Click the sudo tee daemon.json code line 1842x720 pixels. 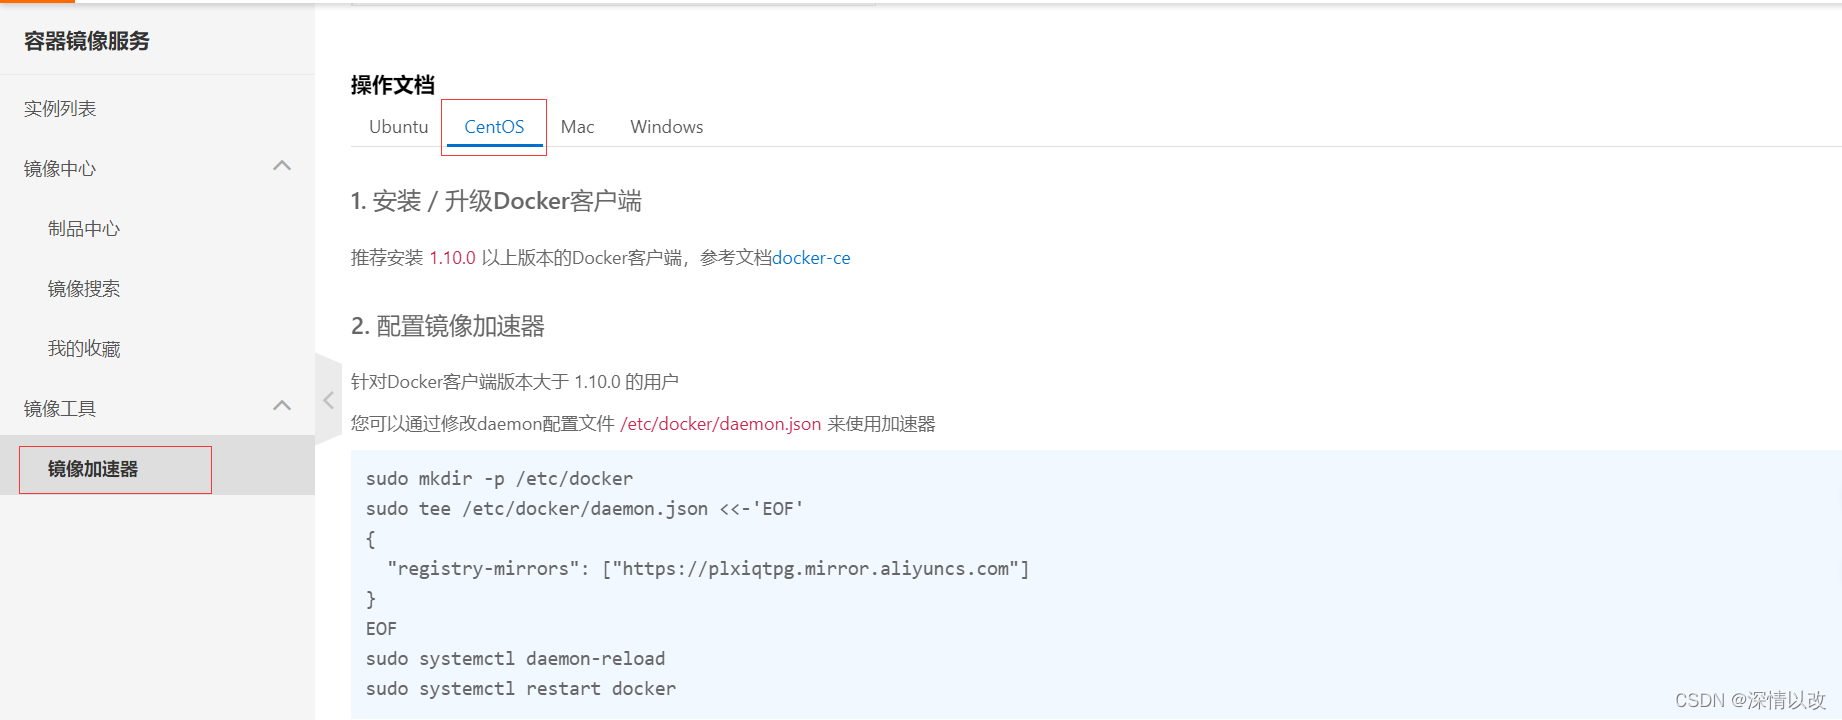tap(585, 509)
